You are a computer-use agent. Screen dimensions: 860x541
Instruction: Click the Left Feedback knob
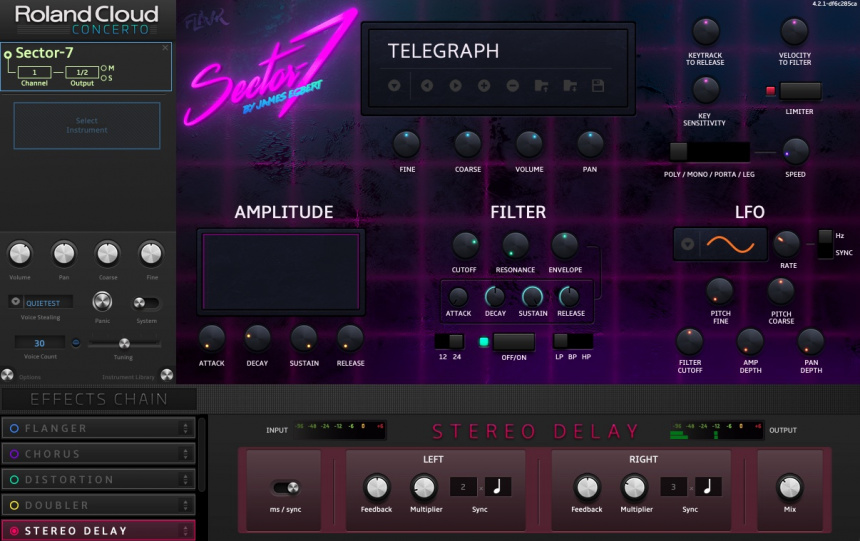pos(377,487)
